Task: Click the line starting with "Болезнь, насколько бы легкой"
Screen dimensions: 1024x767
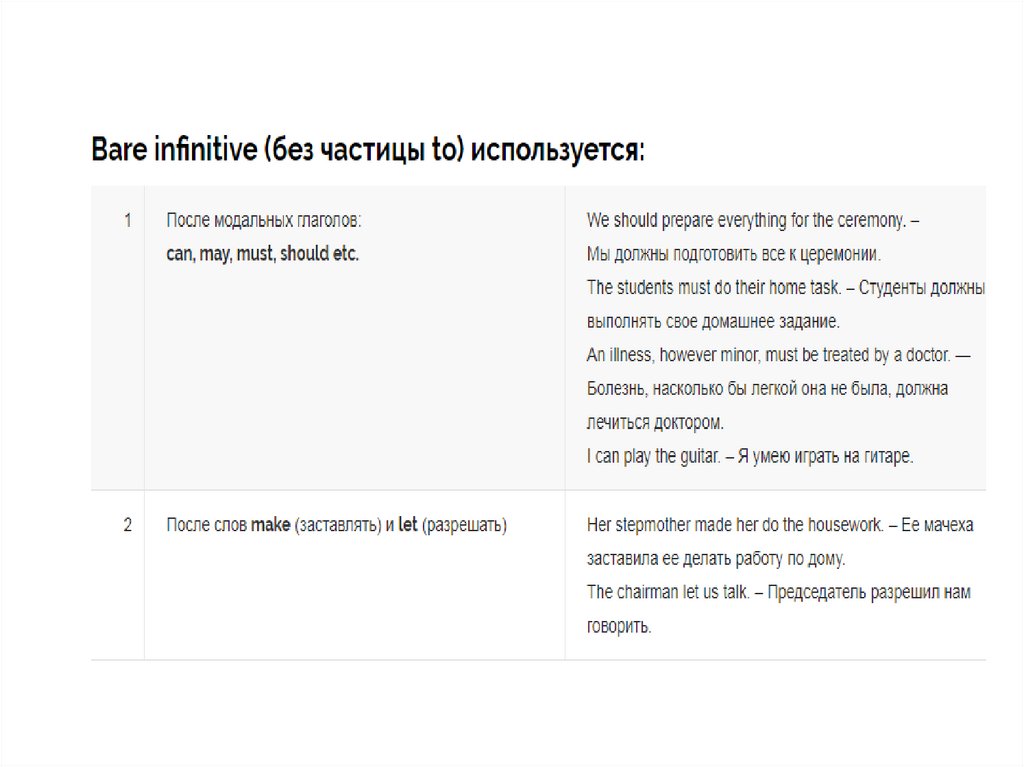Action: 767,388
